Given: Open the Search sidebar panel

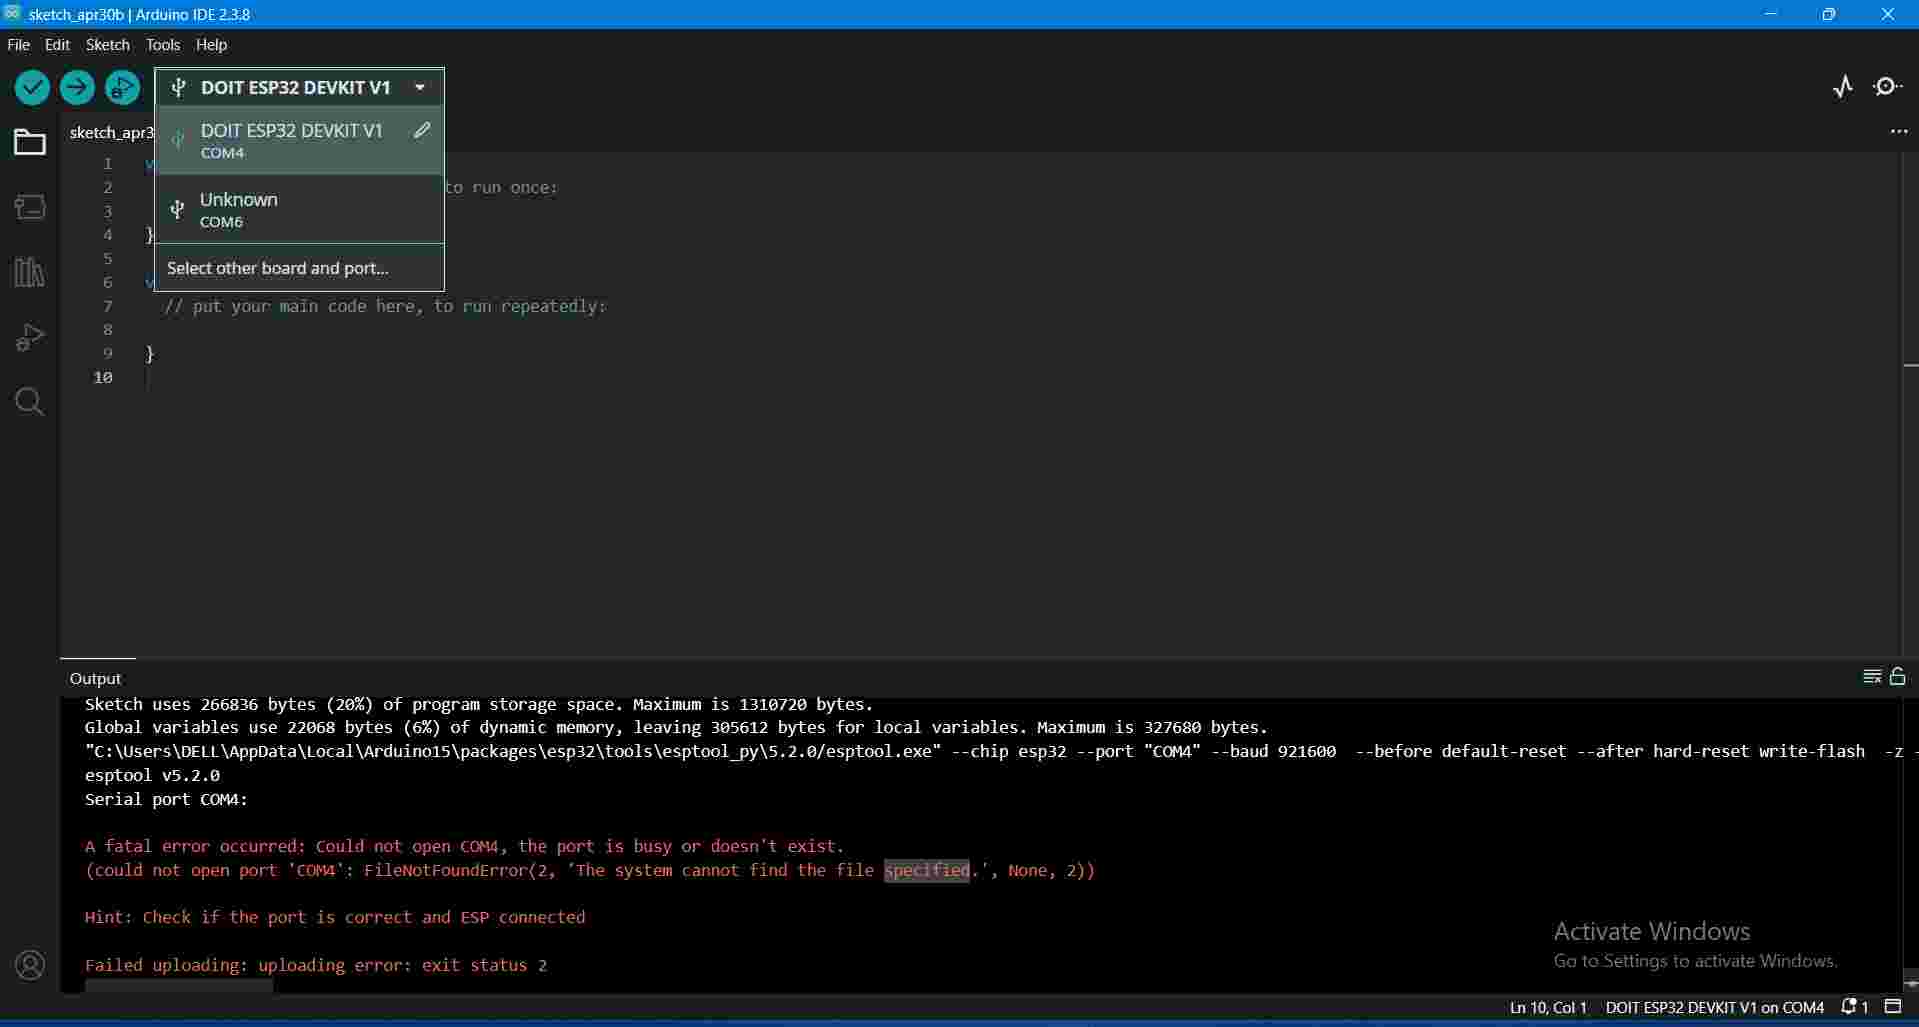Looking at the screenshot, I should (x=30, y=402).
